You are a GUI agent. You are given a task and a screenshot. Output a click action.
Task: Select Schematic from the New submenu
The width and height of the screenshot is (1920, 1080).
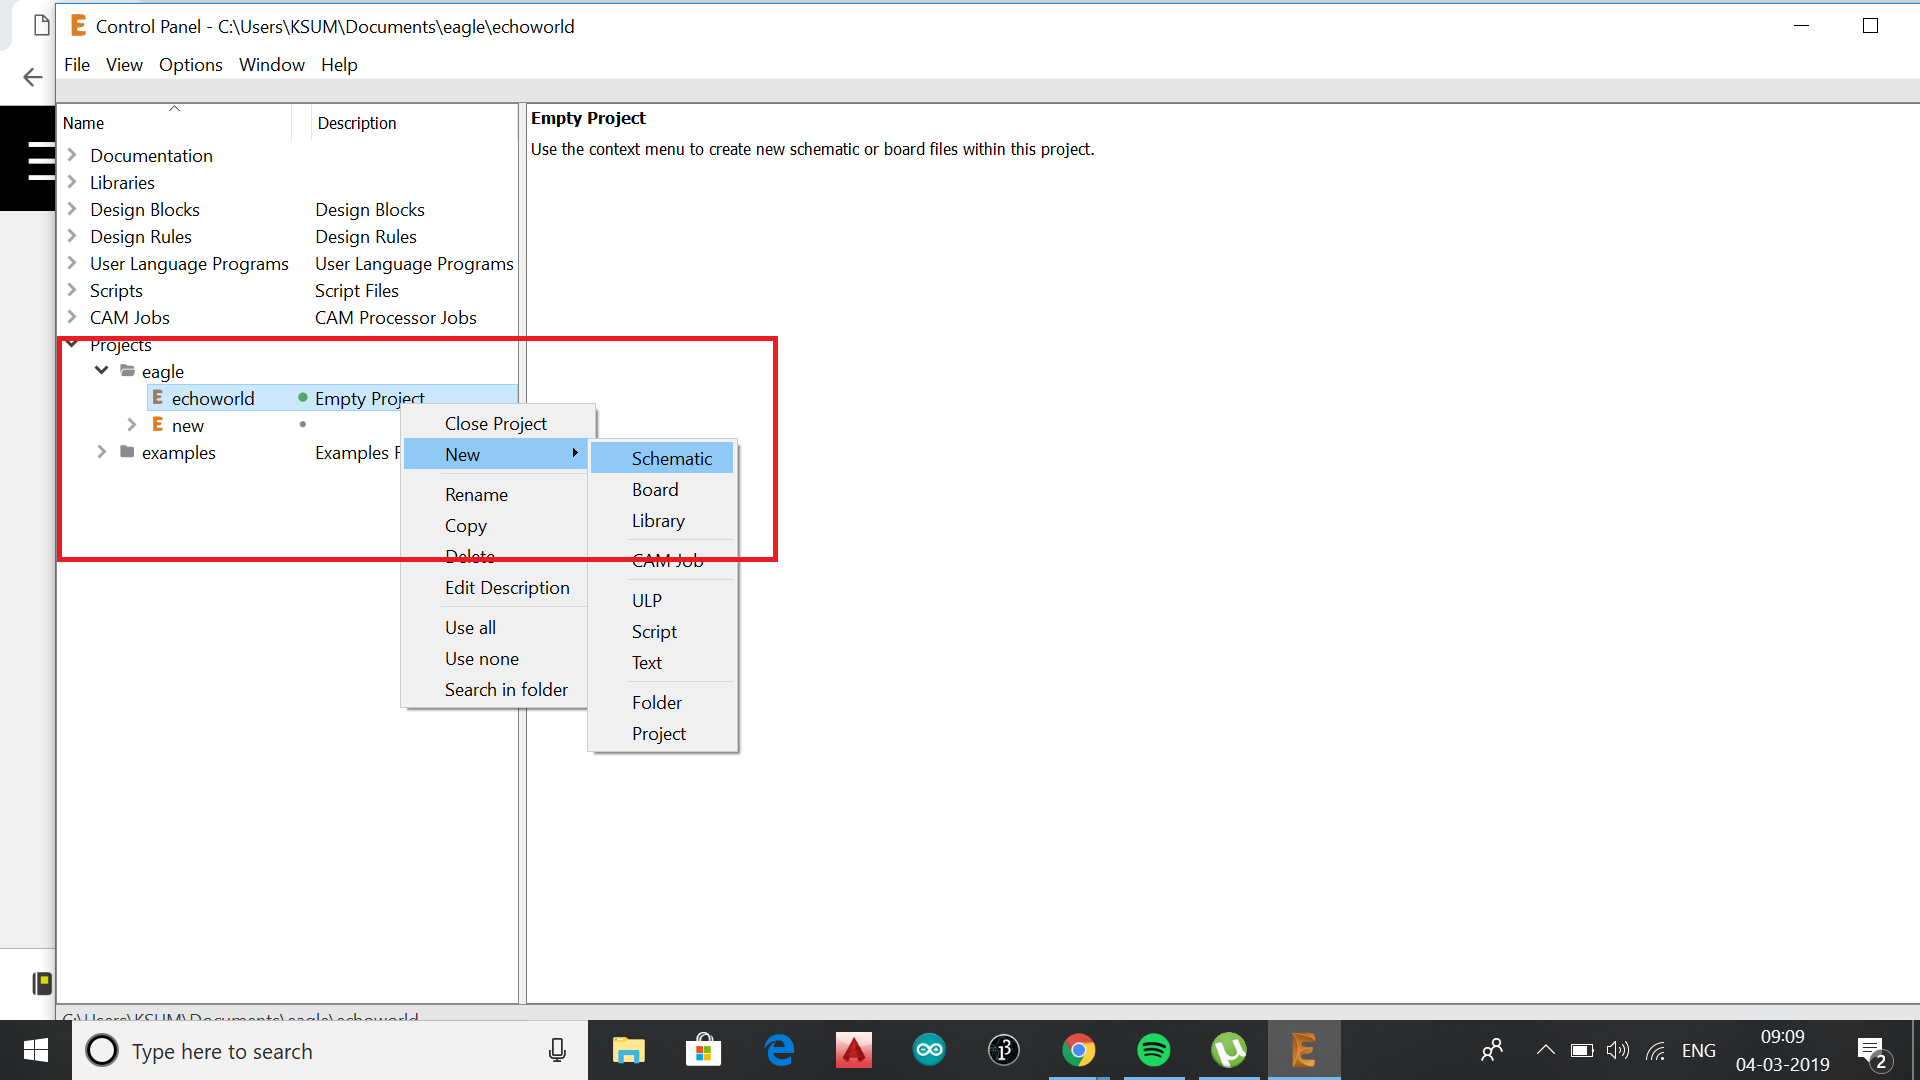tap(671, 458)
